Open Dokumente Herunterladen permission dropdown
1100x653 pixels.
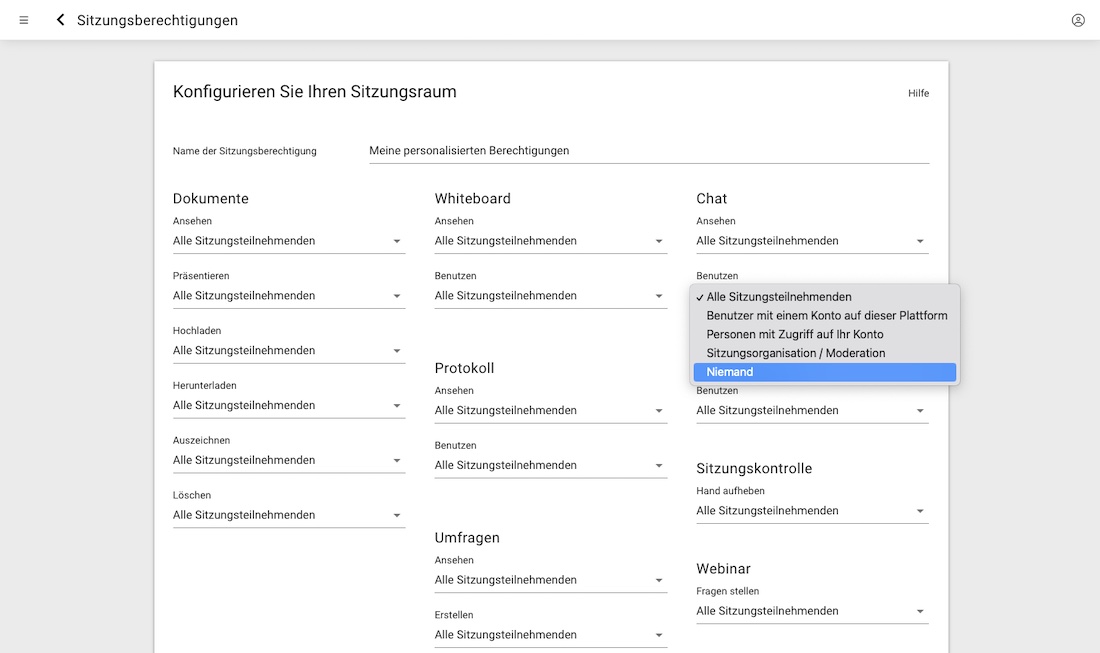pos(288,406)
